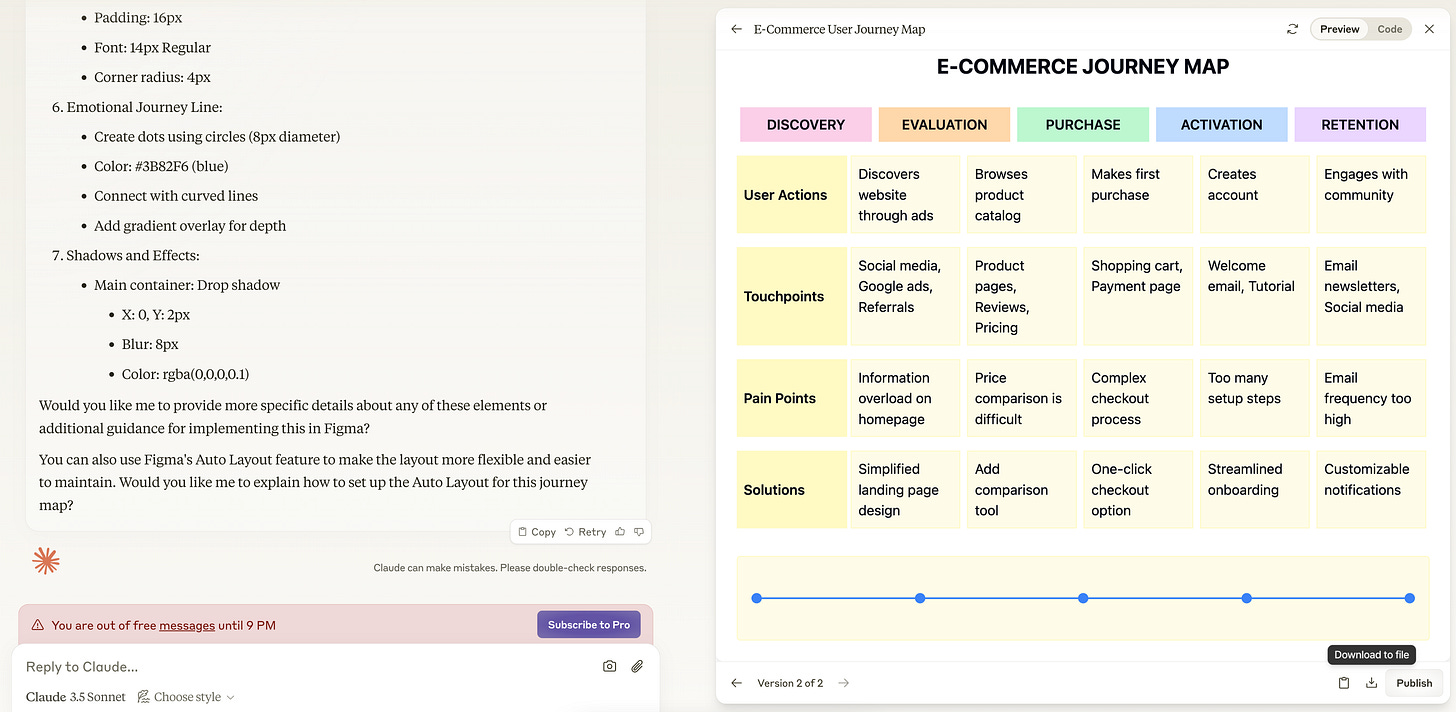Click the last dot on emotional journey line
The height and width of the screenshot is (712, 1456).
[x=1410, y=598]
